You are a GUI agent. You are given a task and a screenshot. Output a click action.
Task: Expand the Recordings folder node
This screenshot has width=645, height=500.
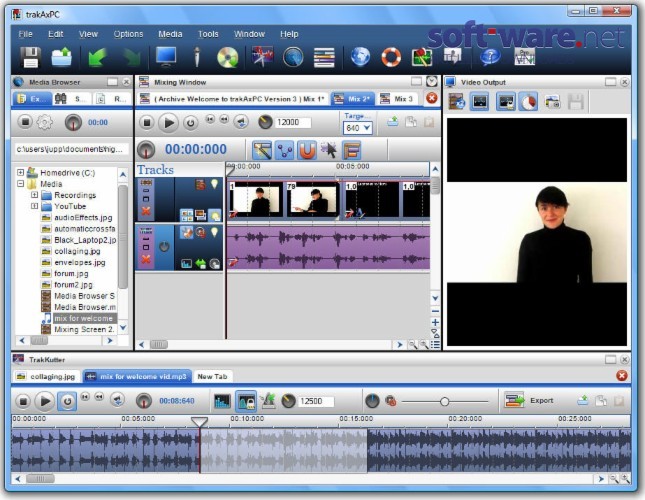point(35,195)
